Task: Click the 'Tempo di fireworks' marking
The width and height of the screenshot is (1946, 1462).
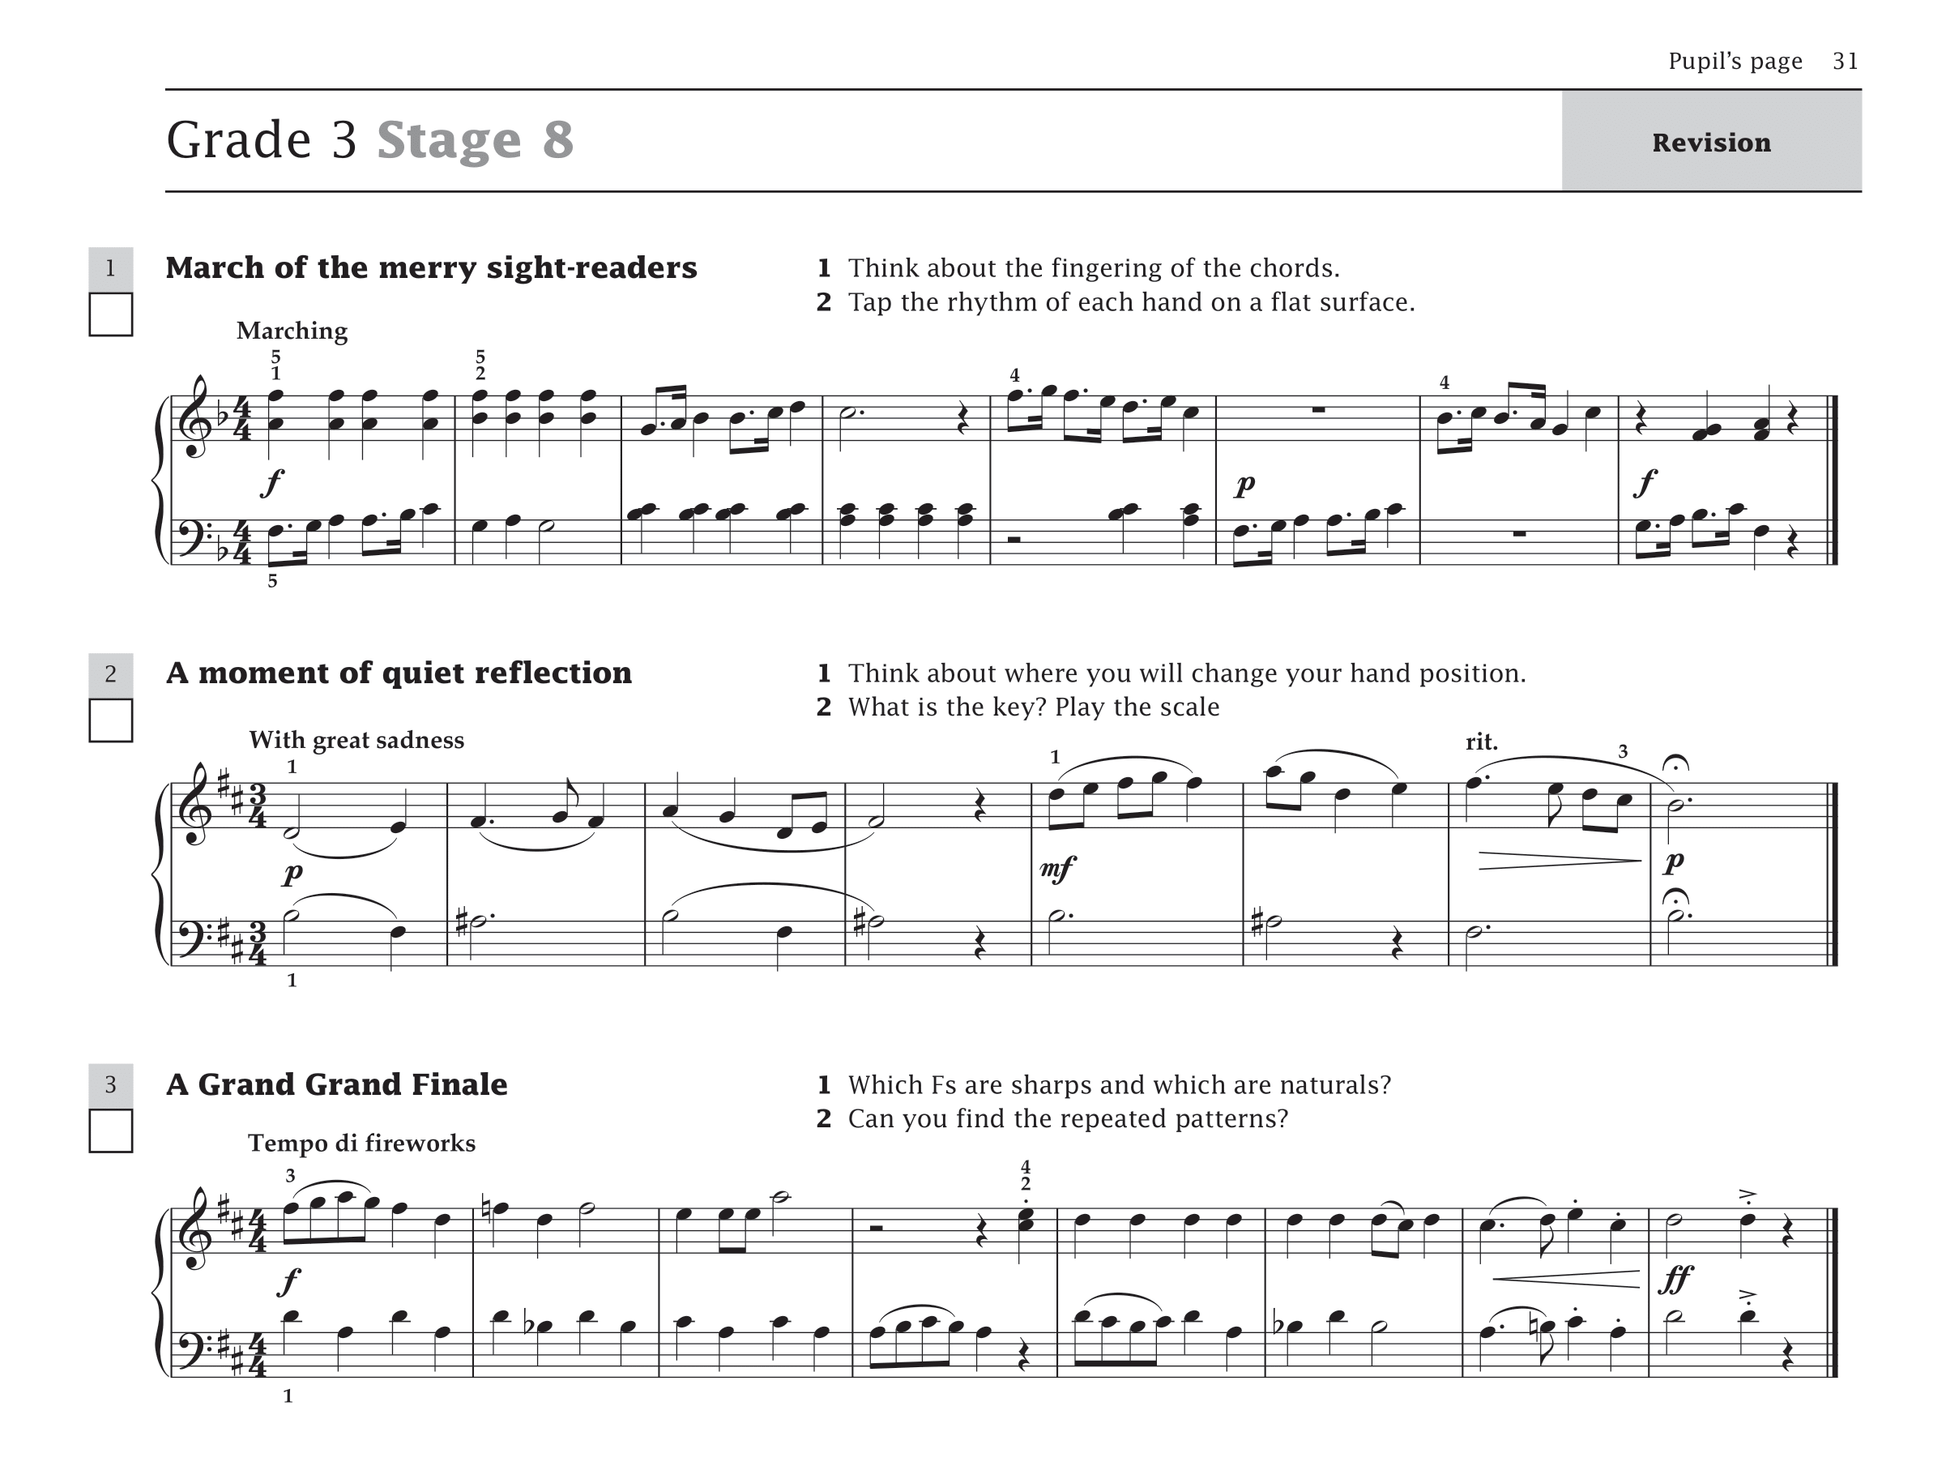Action: pos(362,1143)
